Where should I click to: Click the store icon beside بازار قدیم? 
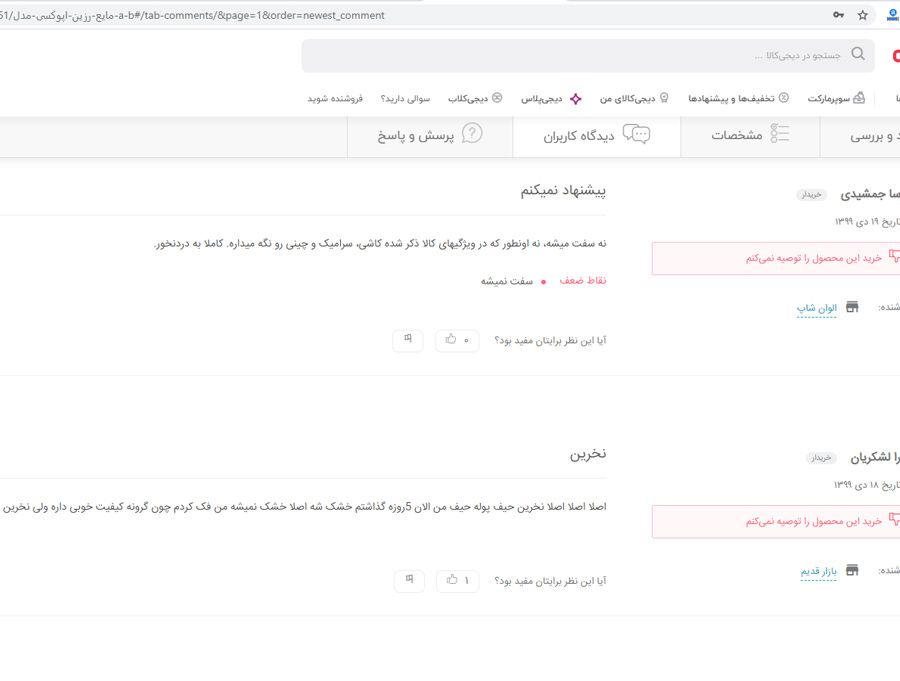coord(852,570)
